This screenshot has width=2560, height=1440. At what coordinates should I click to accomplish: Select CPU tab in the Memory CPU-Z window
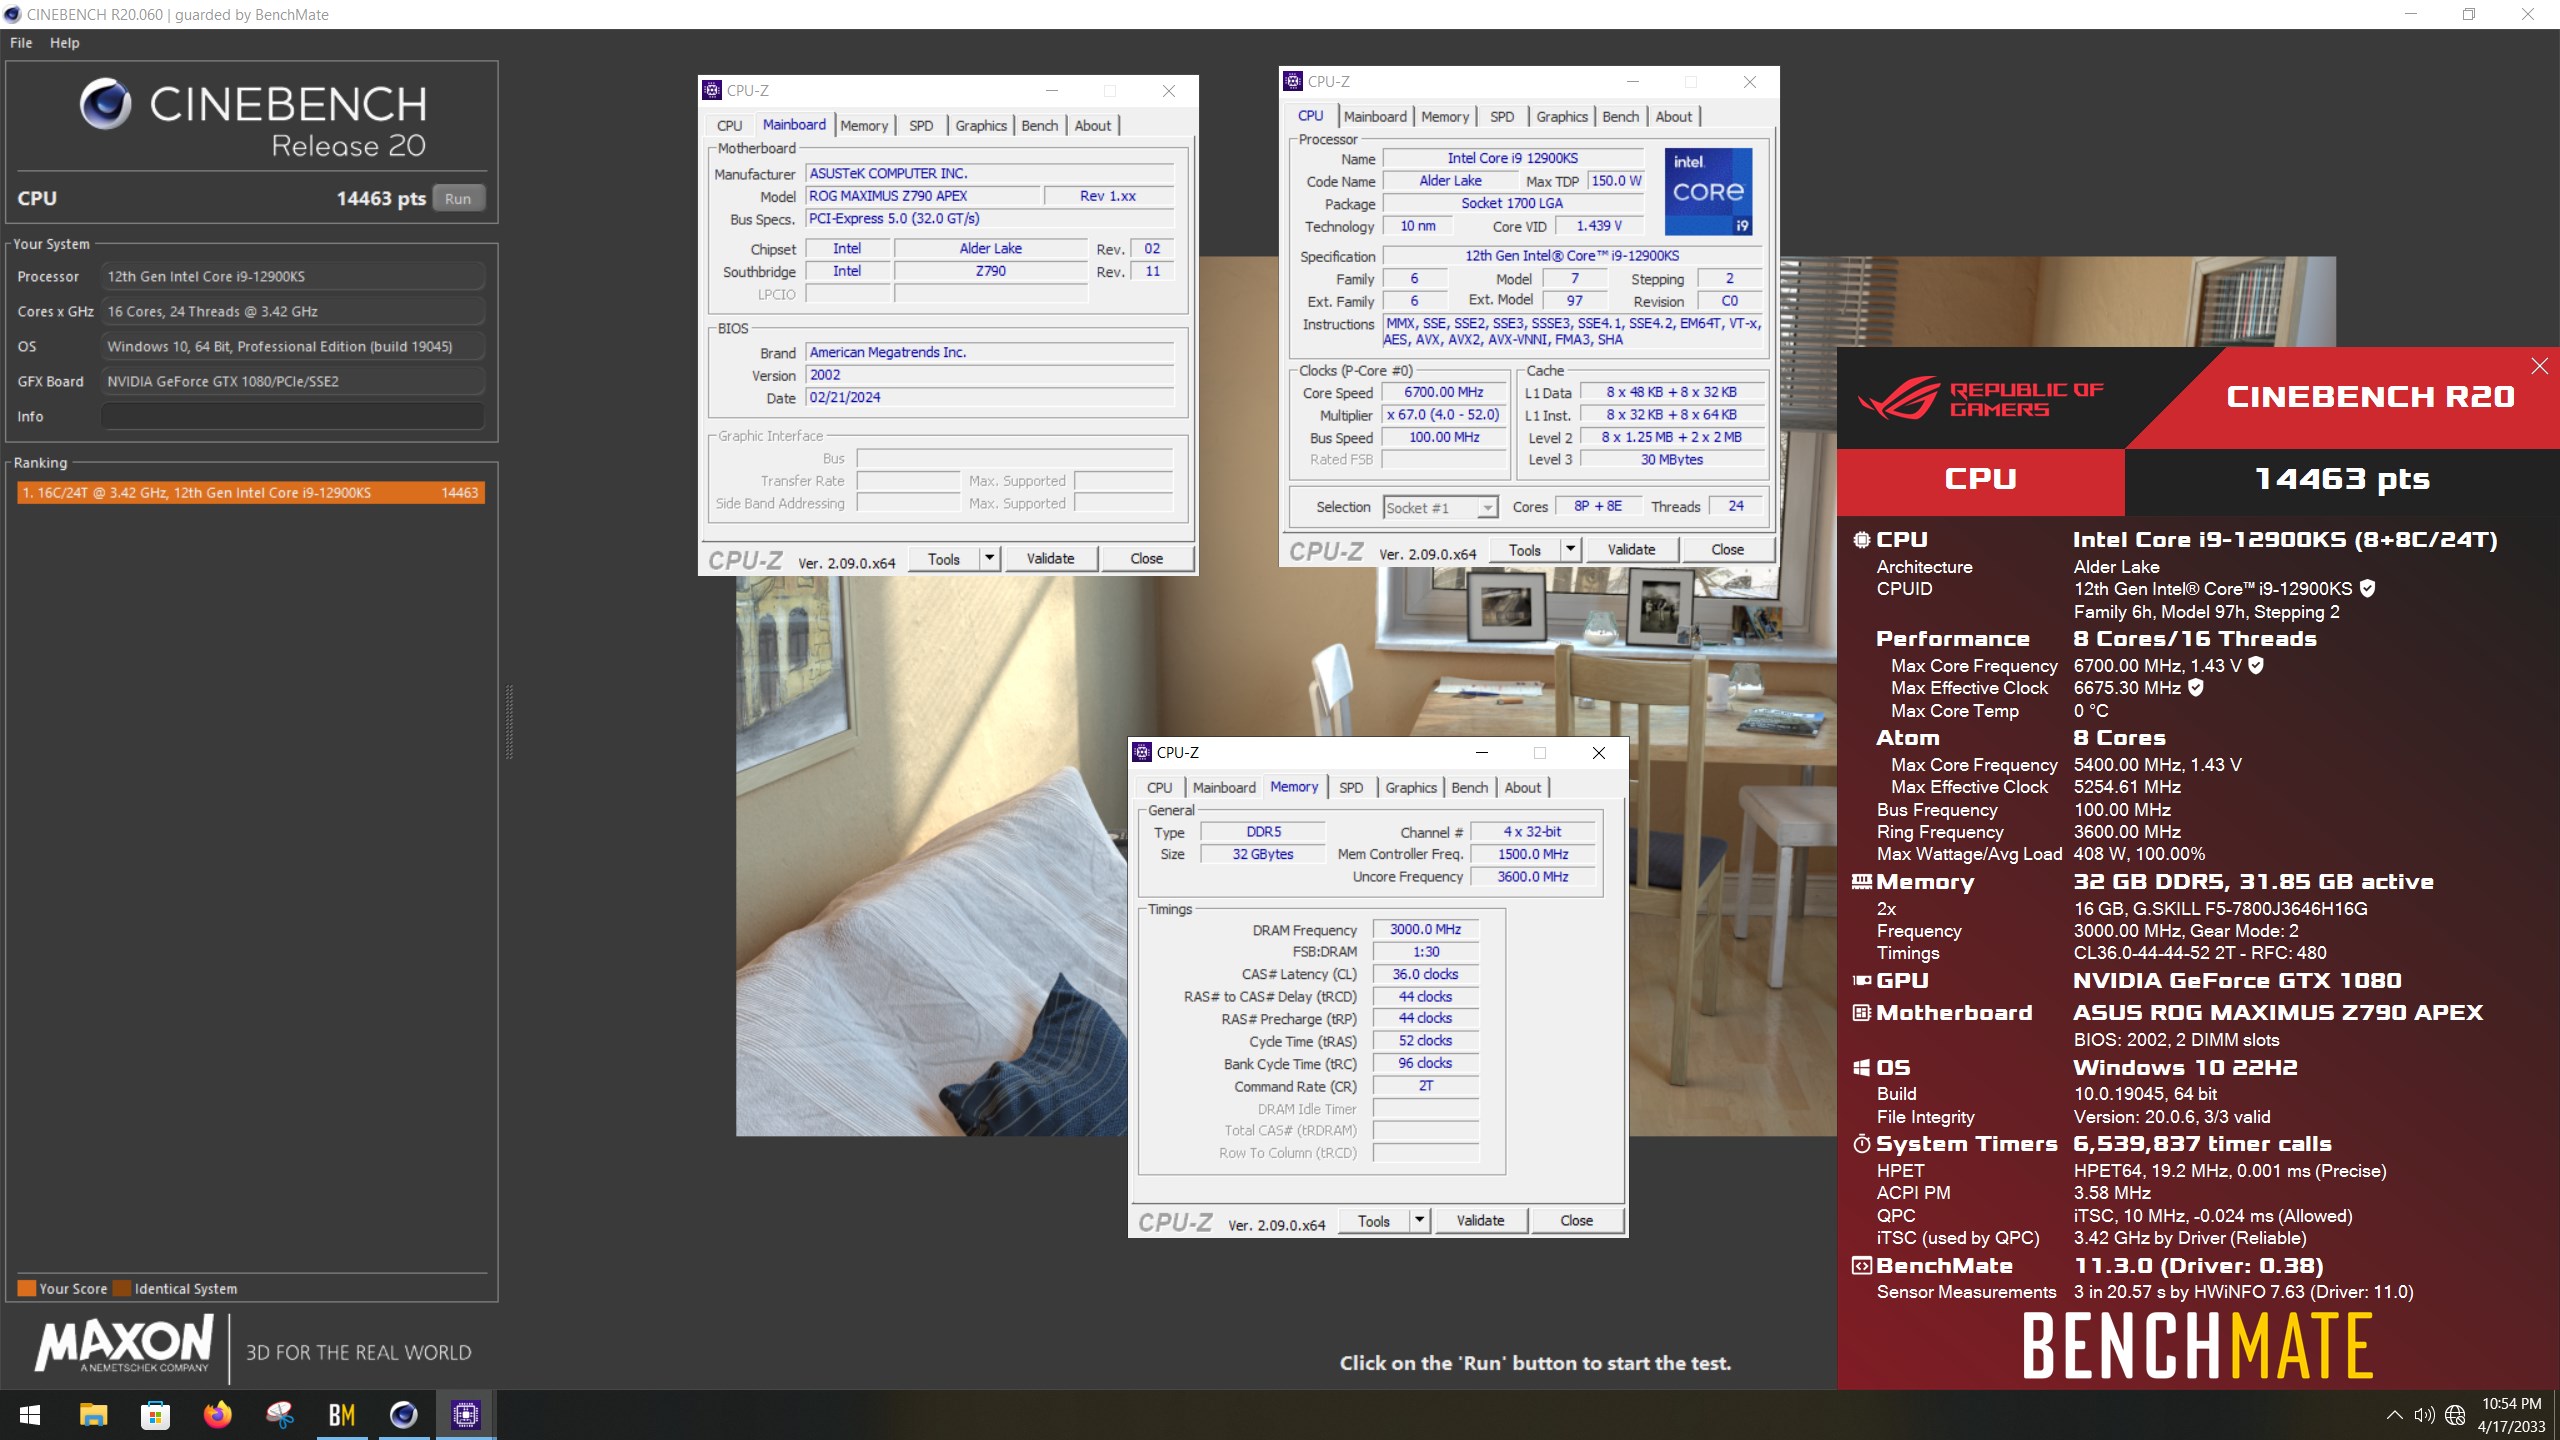pyautogui.click(x=1159, y=788)
